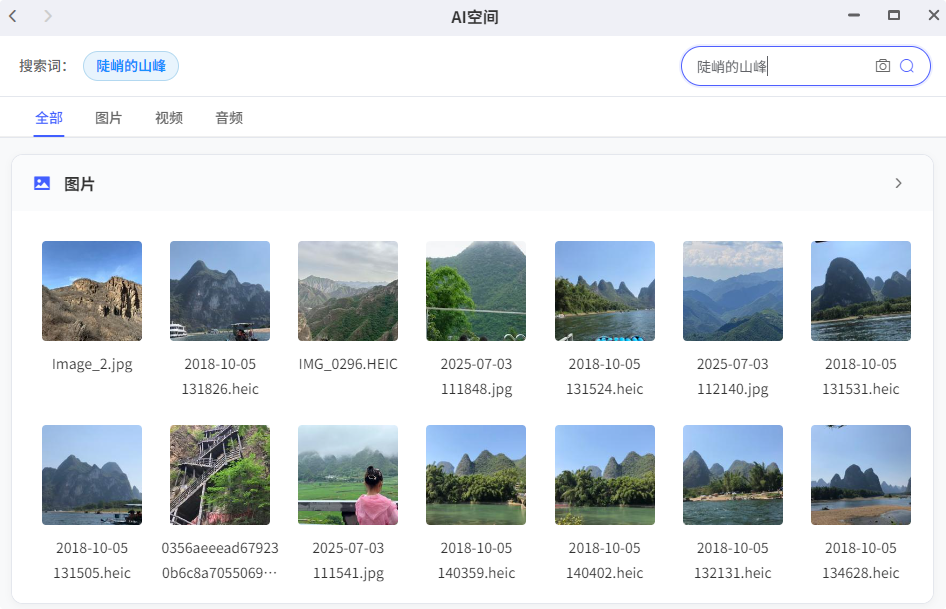This screenshot has width=946, height=609.
Task: Select the 2025-07-03 111848.jpg thumbnail
Action: tap(476, 291)
